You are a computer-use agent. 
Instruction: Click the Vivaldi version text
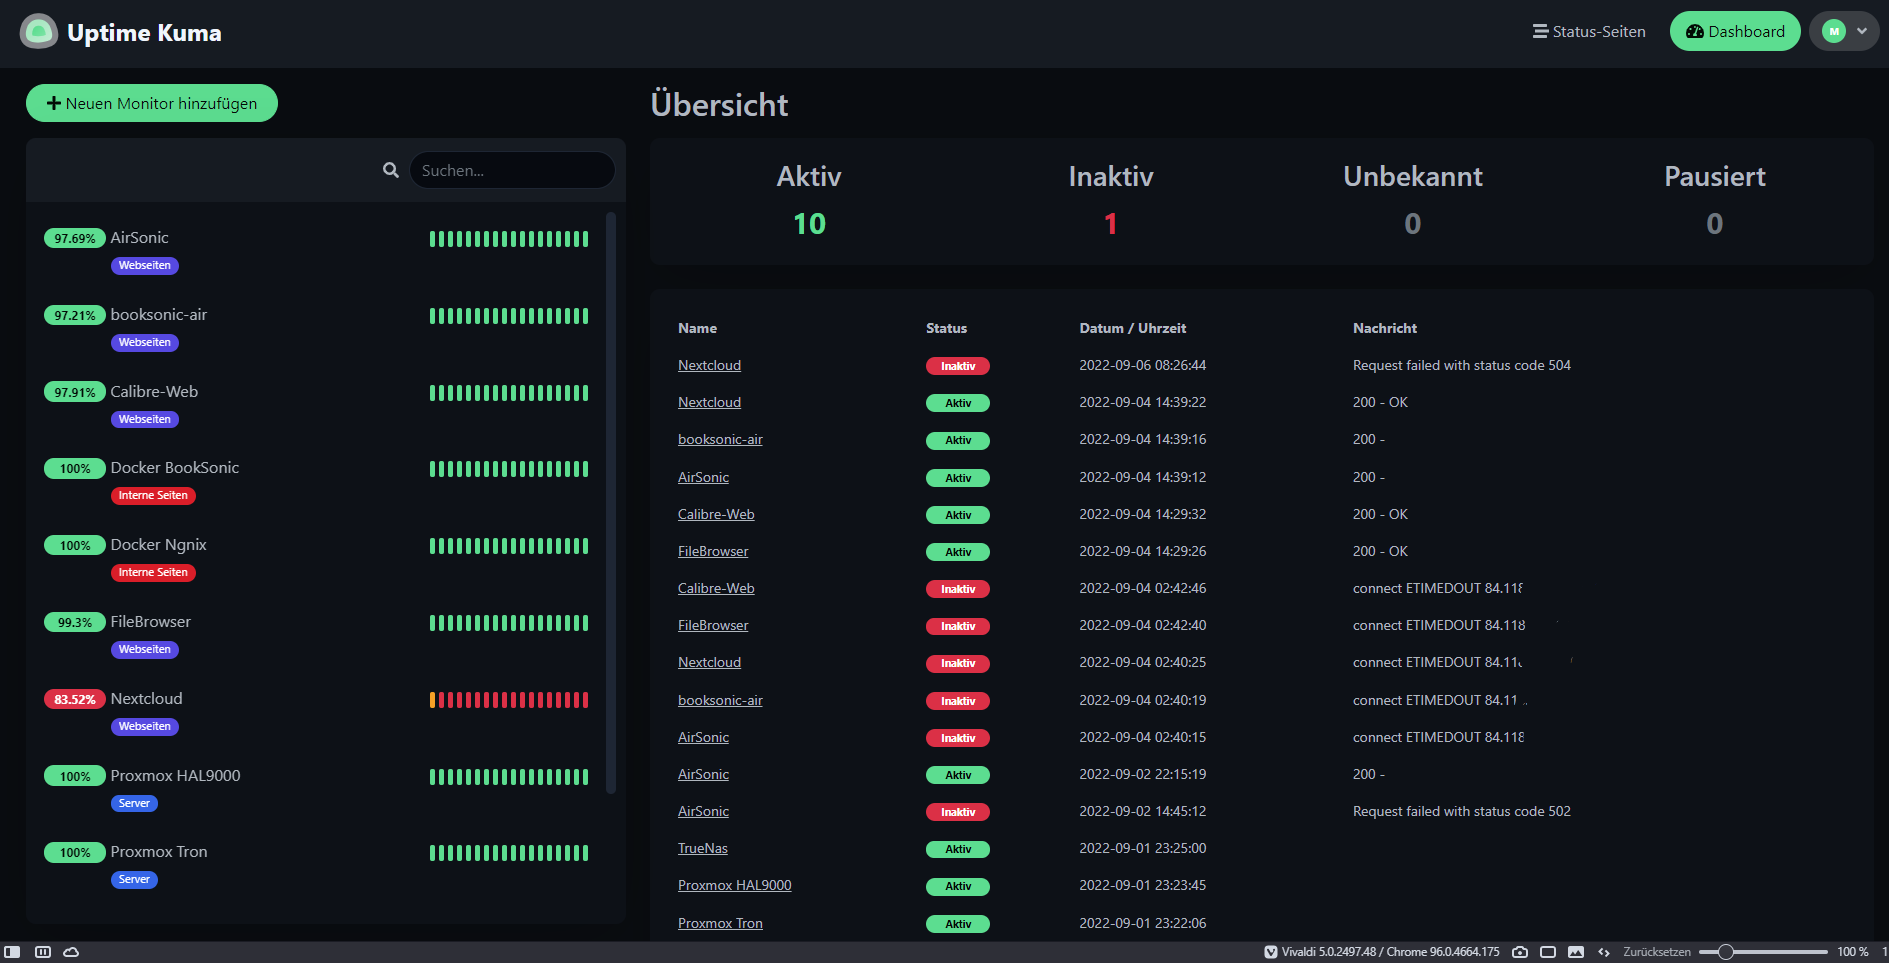click(x=1391, y=952)
